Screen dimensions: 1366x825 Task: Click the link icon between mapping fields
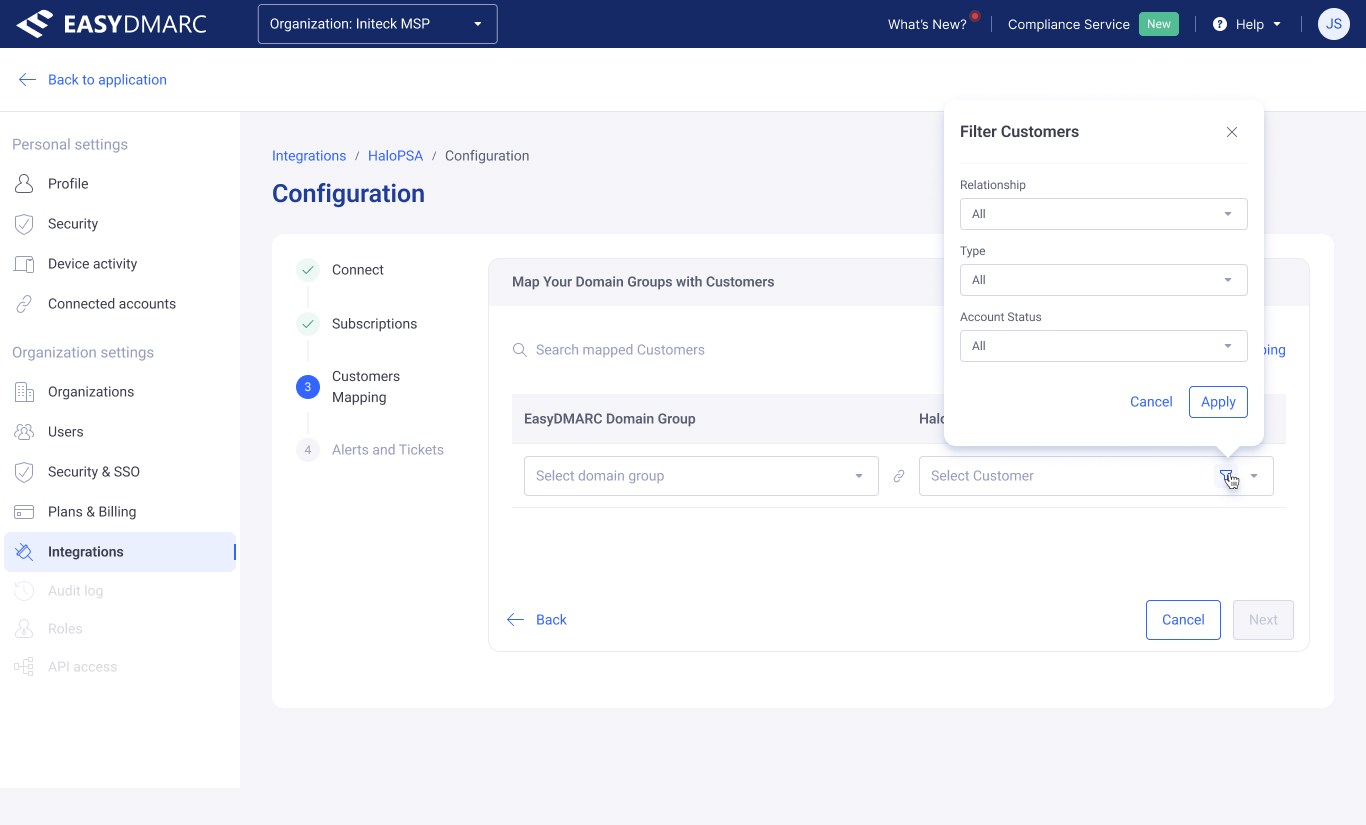899,476
